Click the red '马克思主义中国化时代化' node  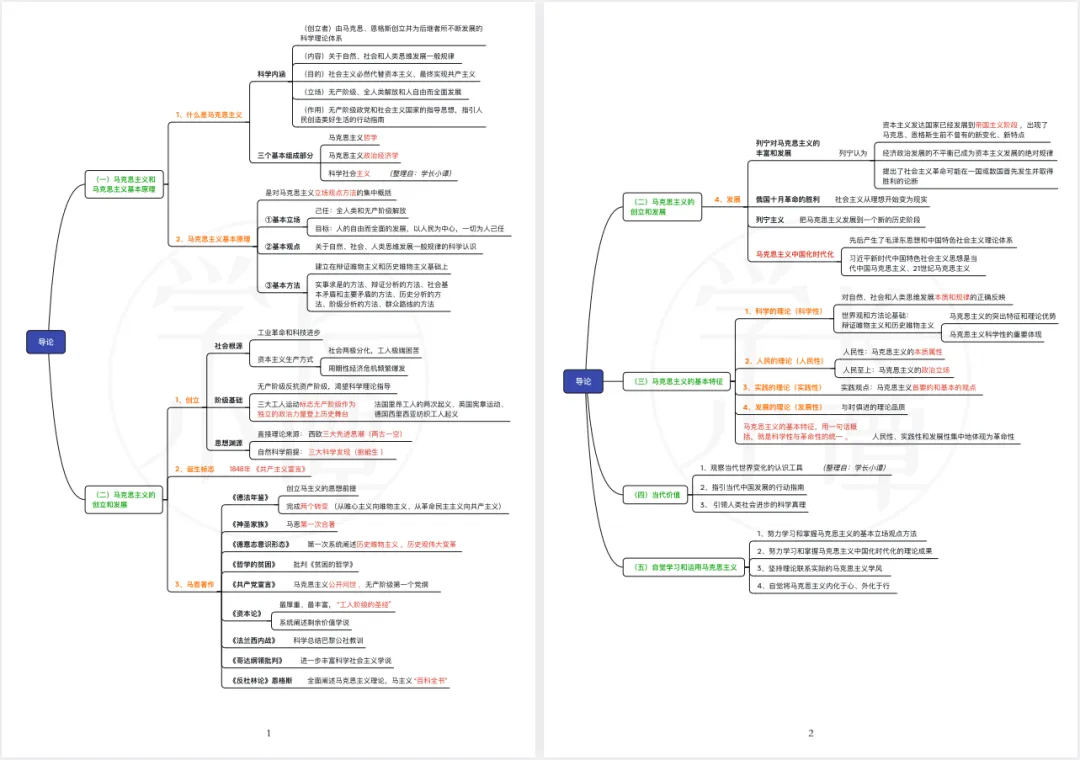point(794,254)
